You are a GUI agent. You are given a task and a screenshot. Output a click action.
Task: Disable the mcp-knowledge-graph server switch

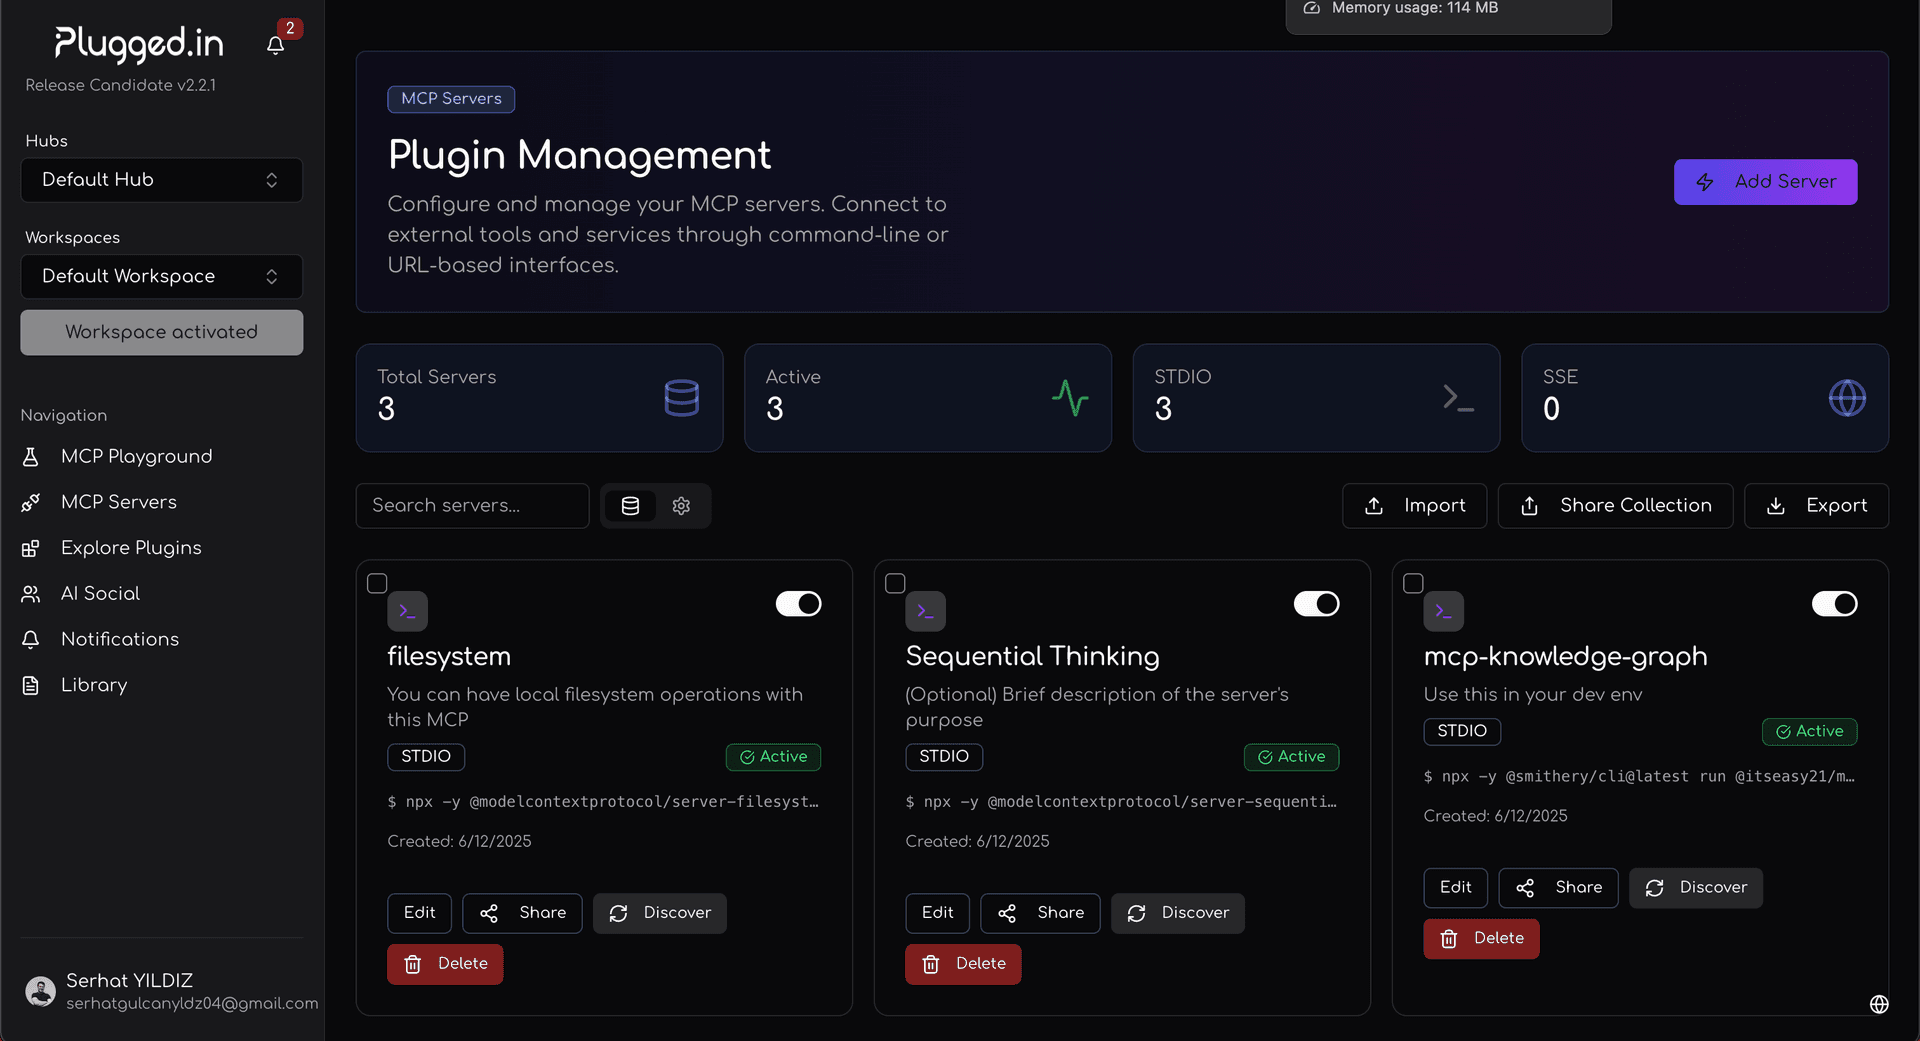pos(1834,604)
